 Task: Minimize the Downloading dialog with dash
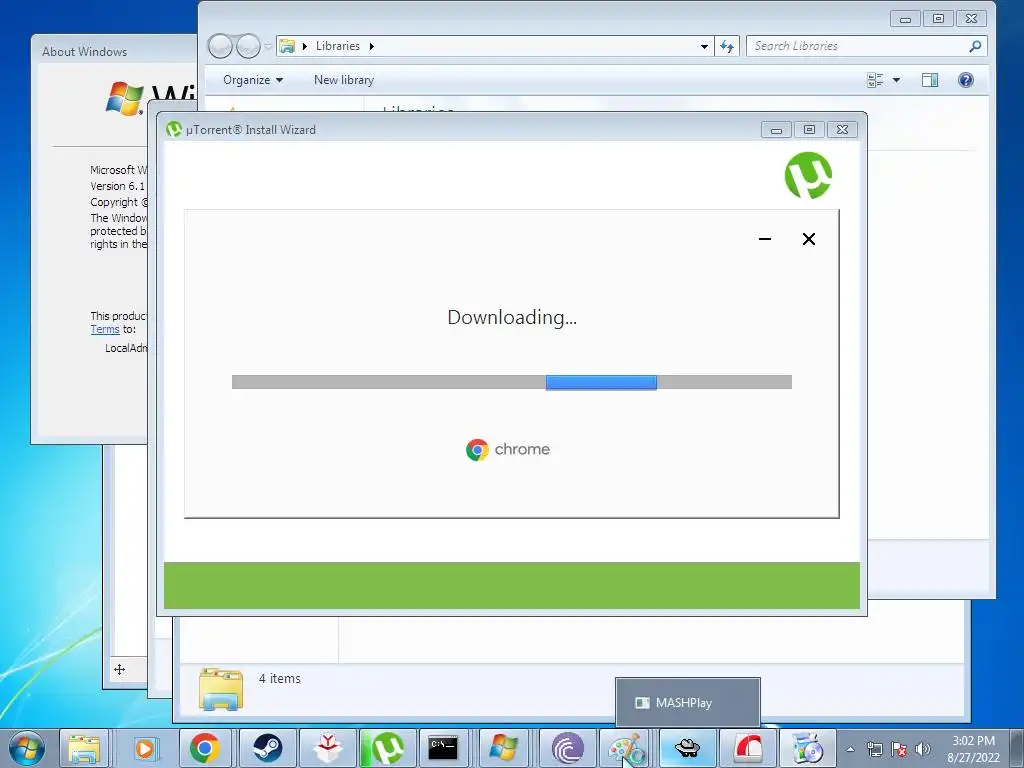765,239
